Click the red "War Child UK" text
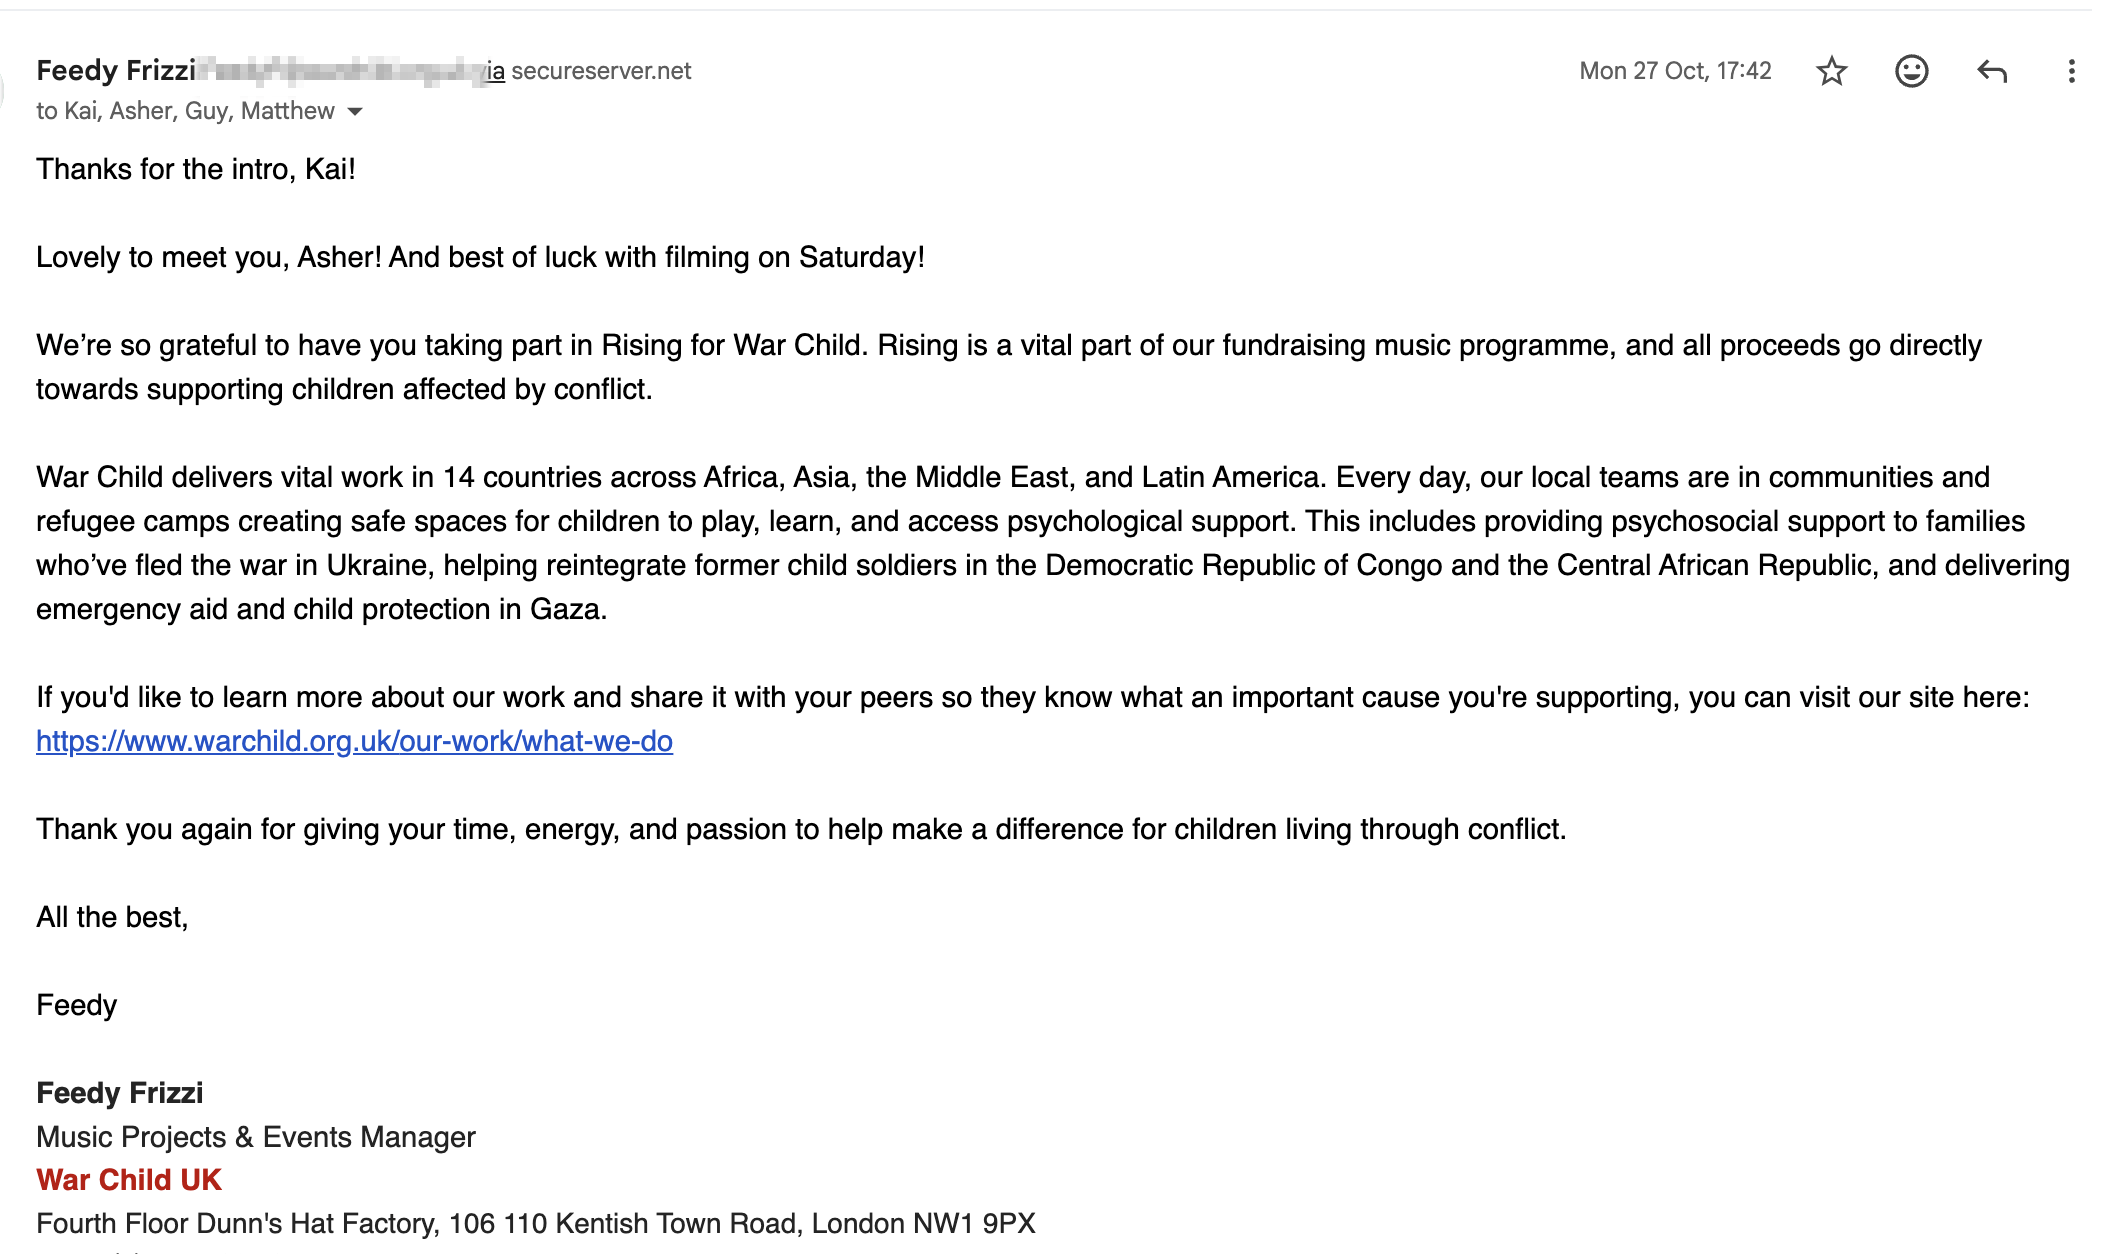Screen dimensions: 2126x1254 click(x=129, y=1180)
